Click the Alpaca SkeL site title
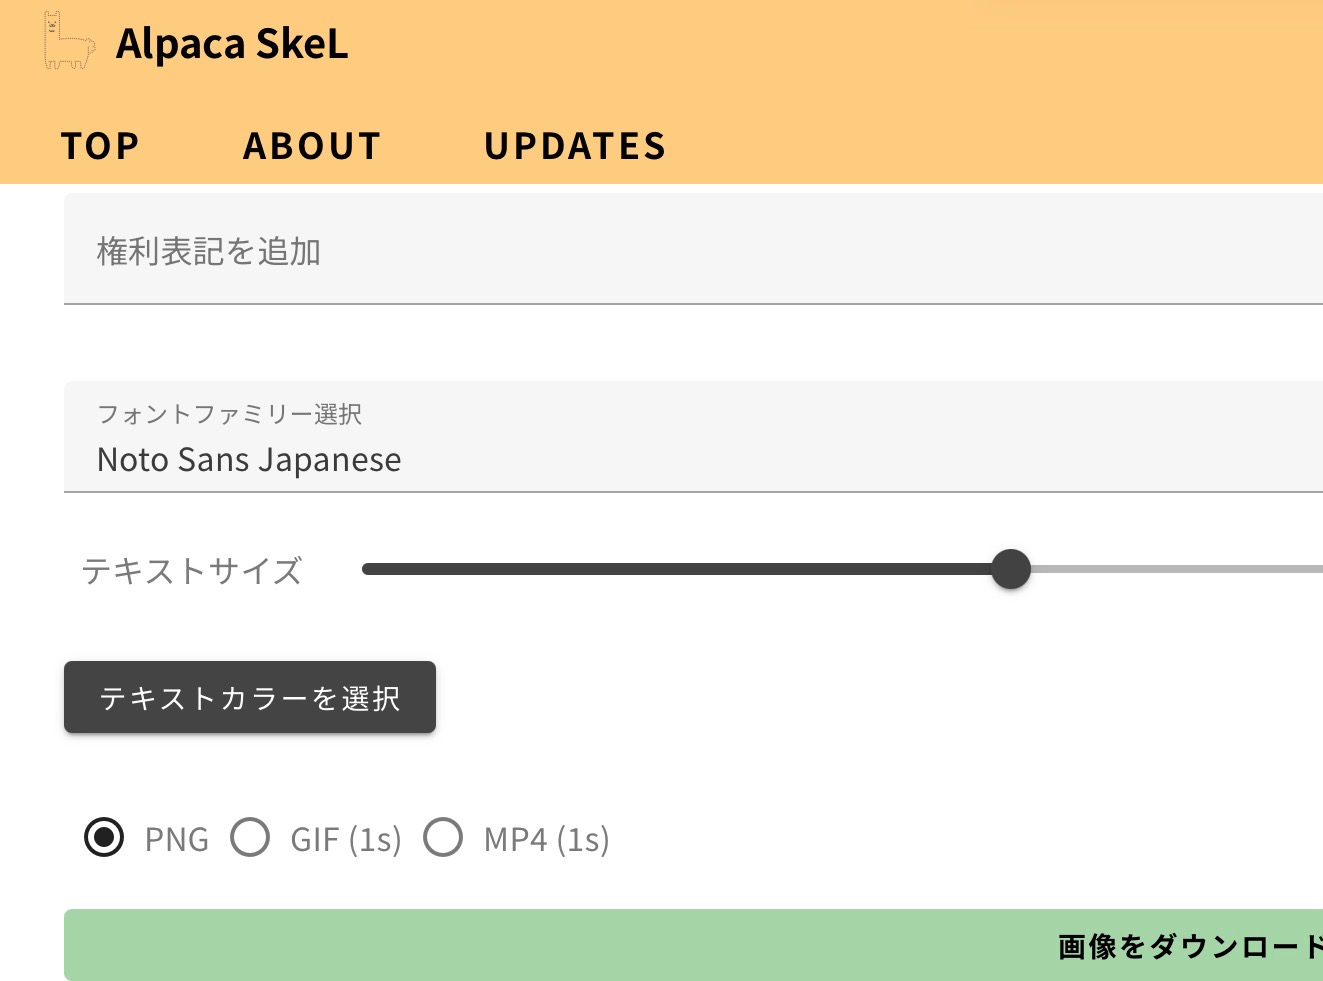Screen dimensions: 1323x981 (x=232, y=44)
